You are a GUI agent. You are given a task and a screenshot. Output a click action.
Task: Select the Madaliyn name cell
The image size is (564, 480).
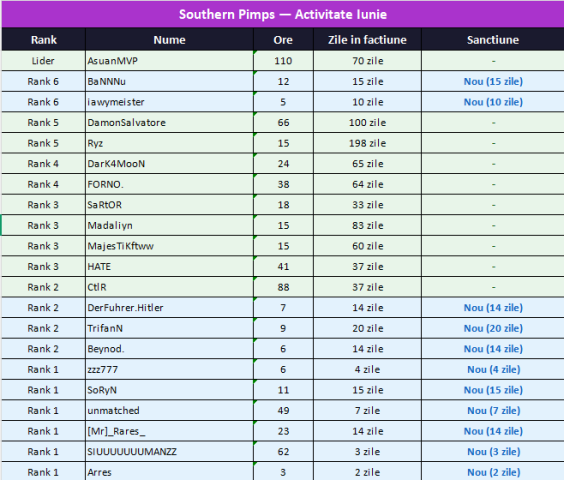[169, 226]
